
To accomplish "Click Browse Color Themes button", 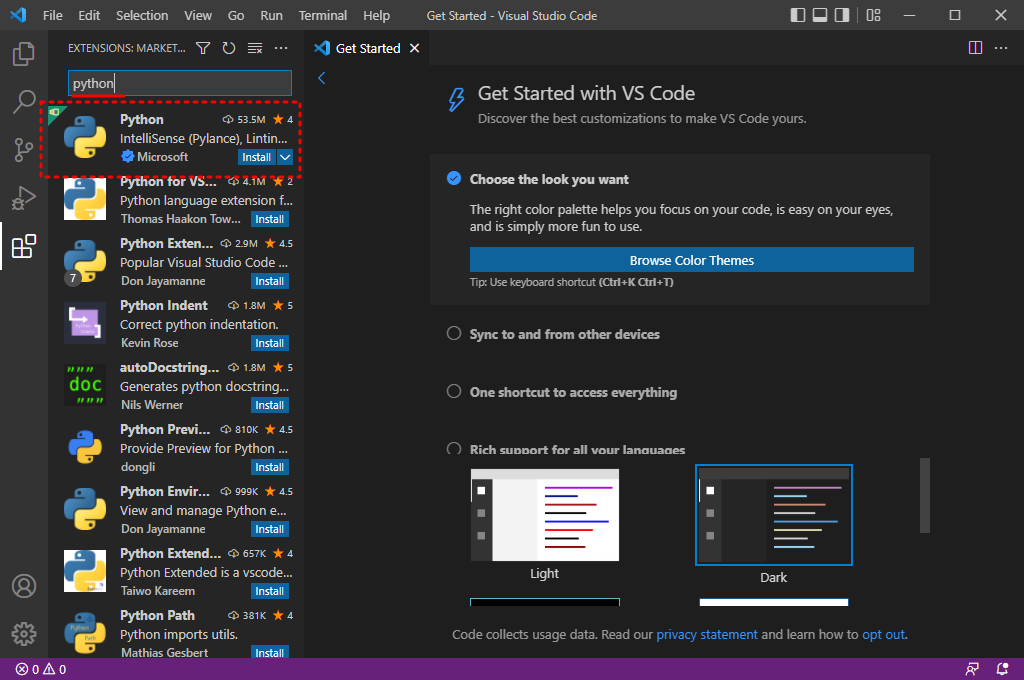I will point(692,260).
